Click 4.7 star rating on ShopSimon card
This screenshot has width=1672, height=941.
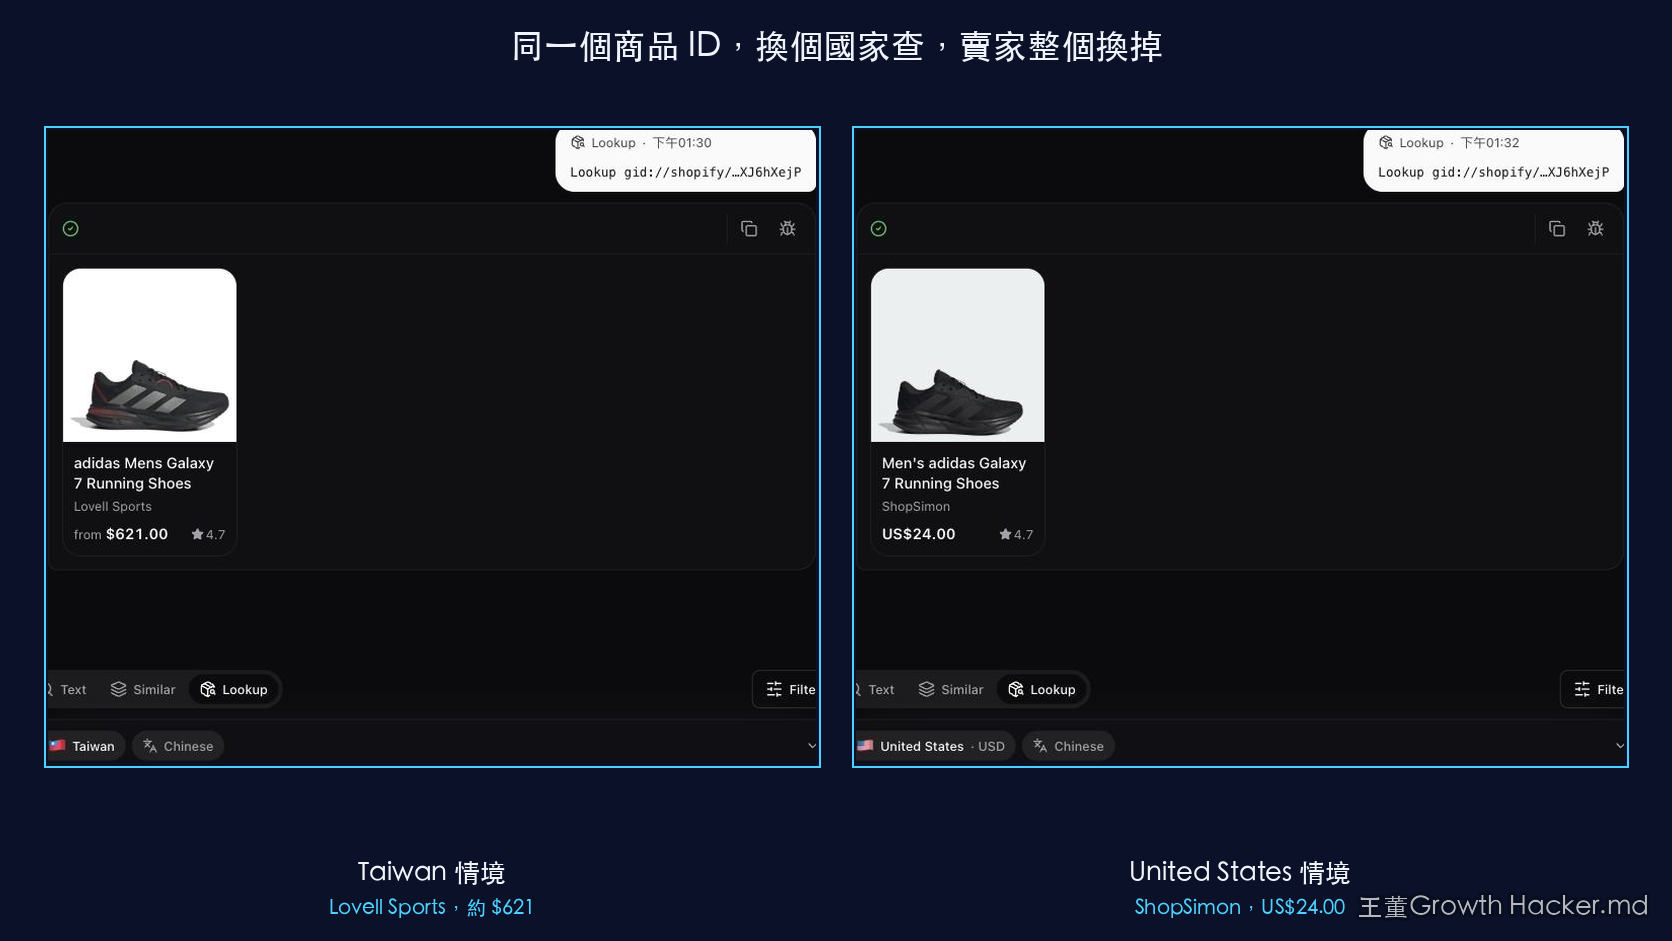(1016, 535)
